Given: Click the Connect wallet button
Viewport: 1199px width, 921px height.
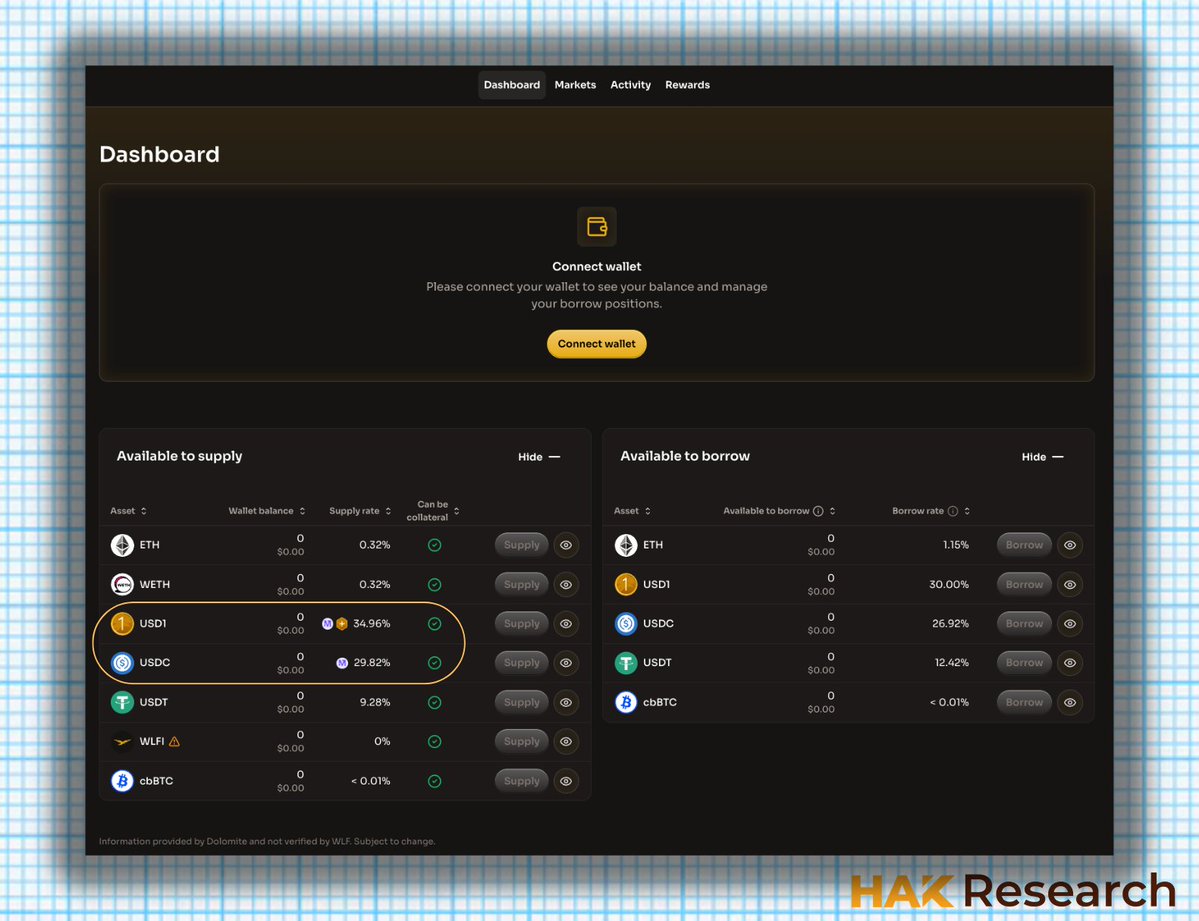Looking at the screenshot, I should click(x=597, y=344).
